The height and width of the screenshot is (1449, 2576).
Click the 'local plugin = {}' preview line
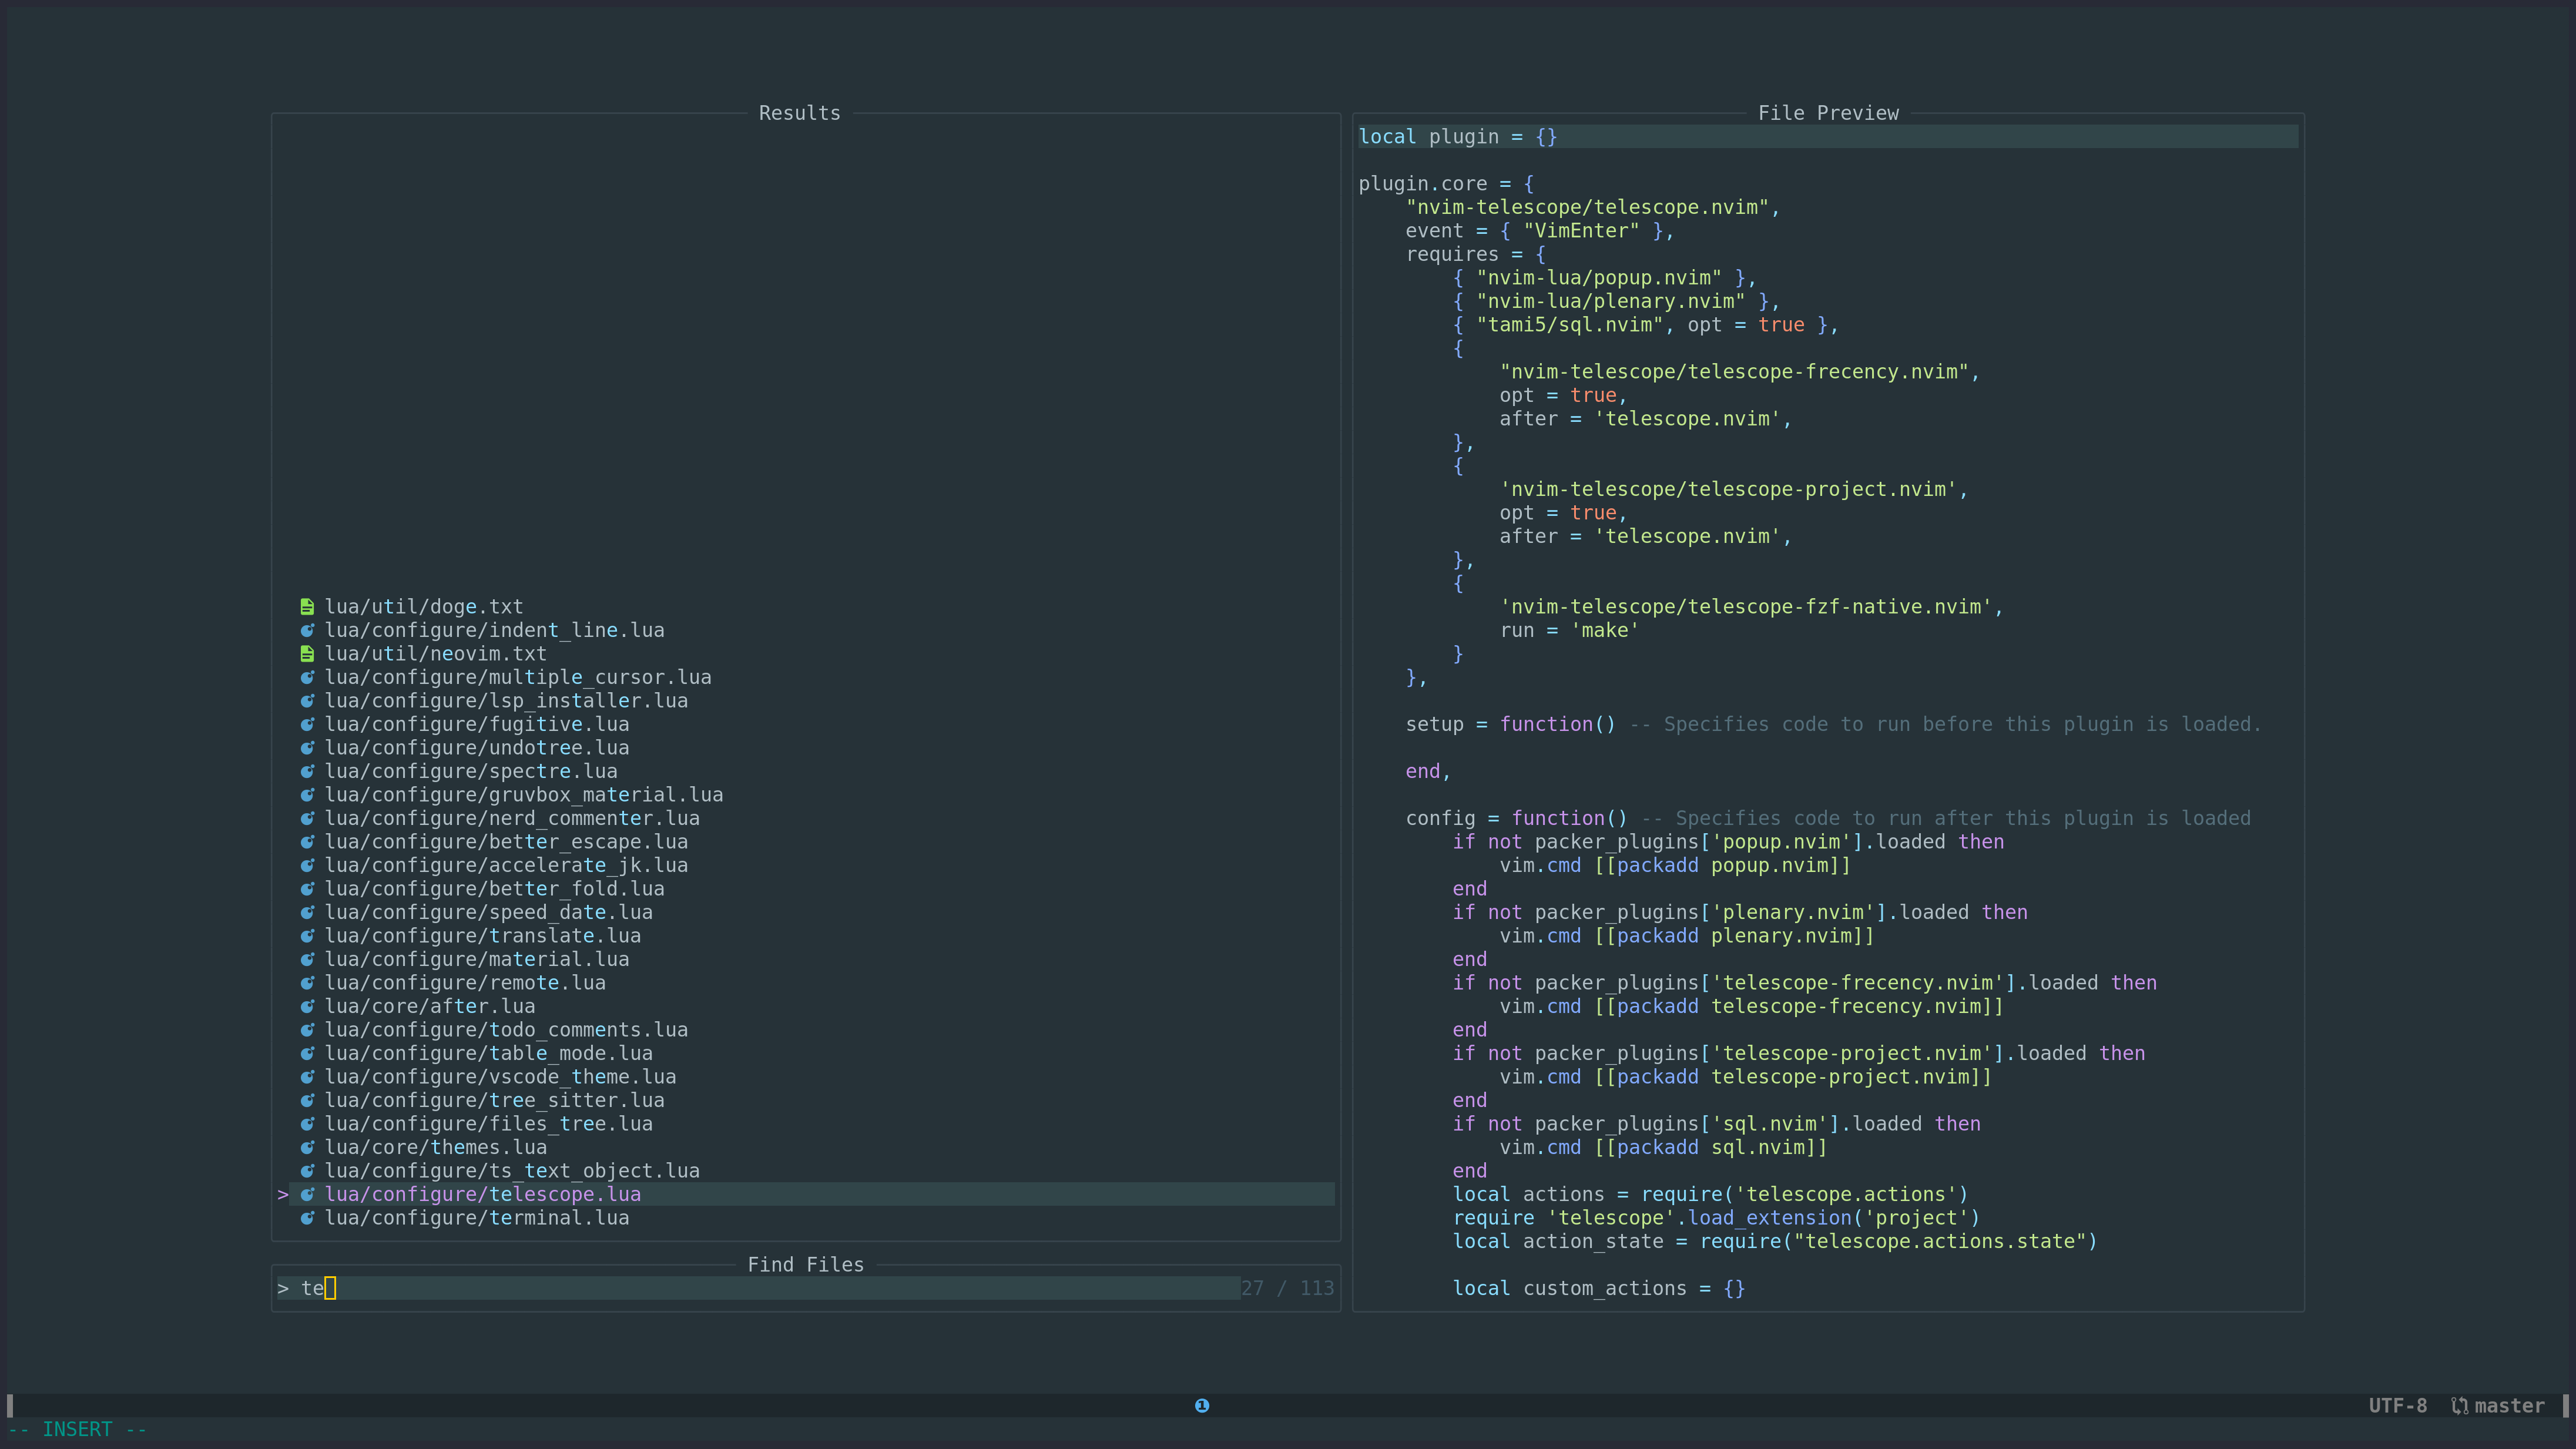tap(1457, 136)
